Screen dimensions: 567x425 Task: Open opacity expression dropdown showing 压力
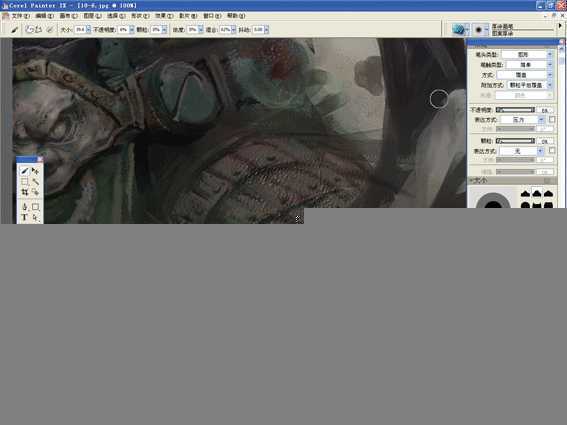[x=523, y=119]
